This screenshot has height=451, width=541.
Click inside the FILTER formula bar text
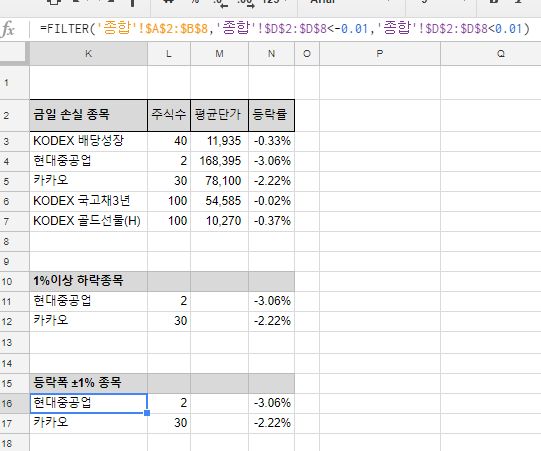[x=285, y=29]
